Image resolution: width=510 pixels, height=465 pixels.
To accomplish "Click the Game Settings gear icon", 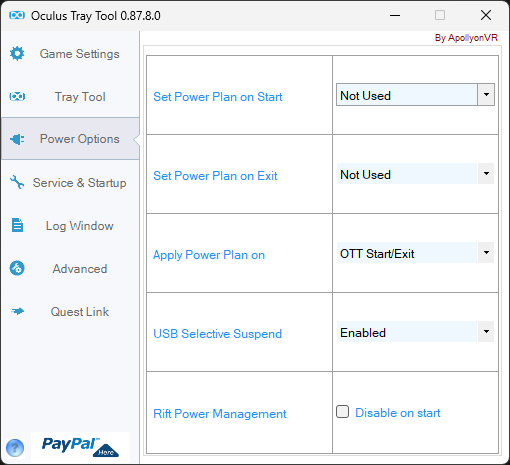I will (17, 53).
